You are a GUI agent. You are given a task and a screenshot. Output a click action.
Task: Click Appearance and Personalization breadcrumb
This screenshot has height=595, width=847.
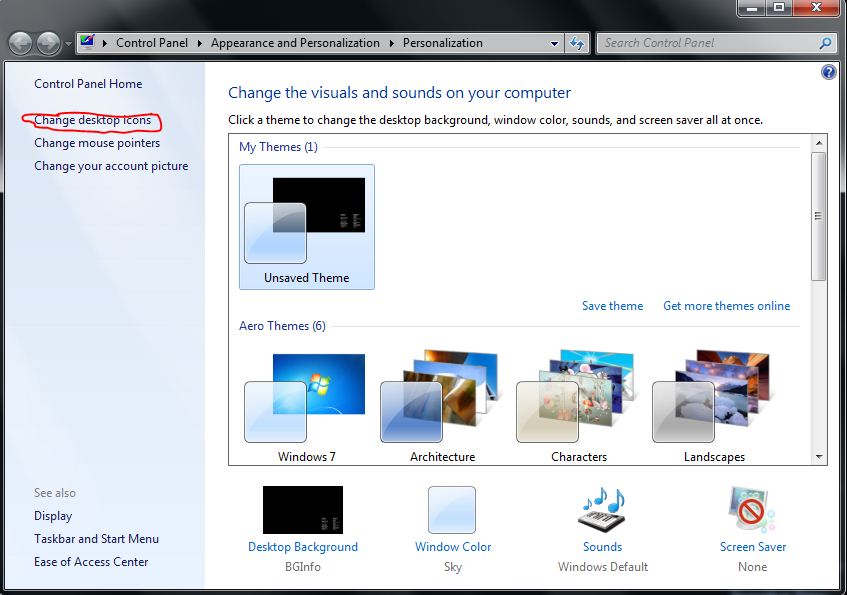coord(295,43)
